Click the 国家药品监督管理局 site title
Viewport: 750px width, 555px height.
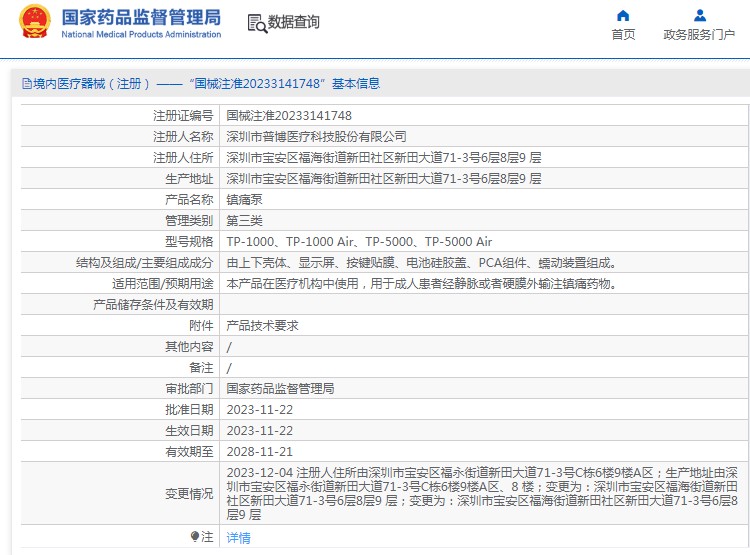click(141, 17)
